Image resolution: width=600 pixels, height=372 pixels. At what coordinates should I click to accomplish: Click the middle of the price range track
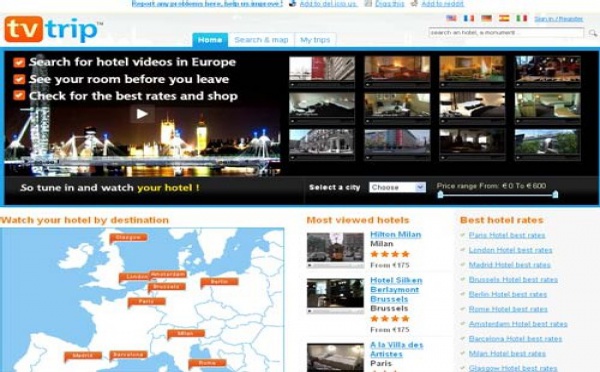498,195
